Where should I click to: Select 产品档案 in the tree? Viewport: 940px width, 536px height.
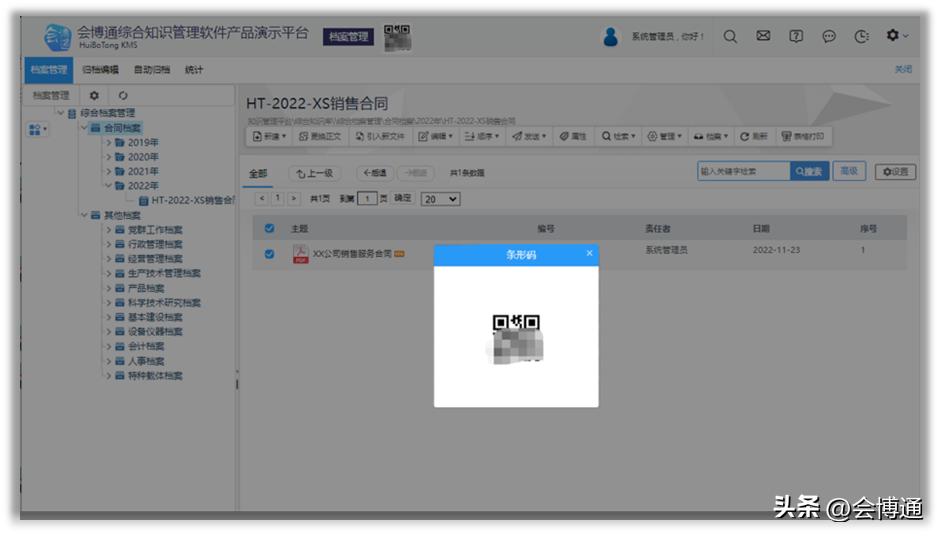tap(146, 288)
